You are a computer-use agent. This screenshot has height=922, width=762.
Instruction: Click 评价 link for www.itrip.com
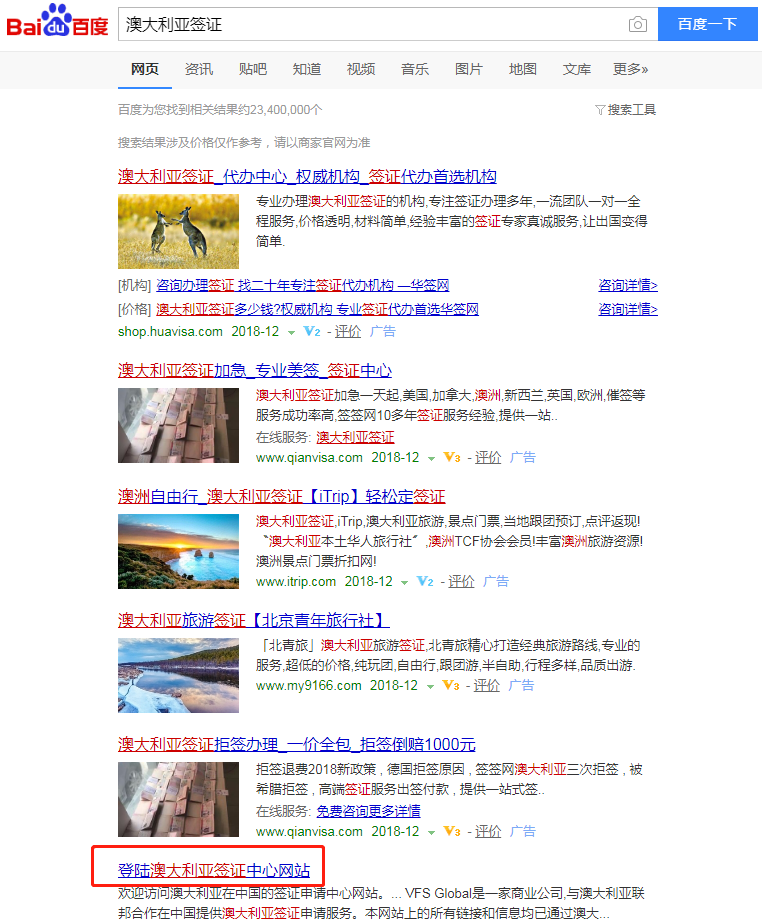pos(461,582)
